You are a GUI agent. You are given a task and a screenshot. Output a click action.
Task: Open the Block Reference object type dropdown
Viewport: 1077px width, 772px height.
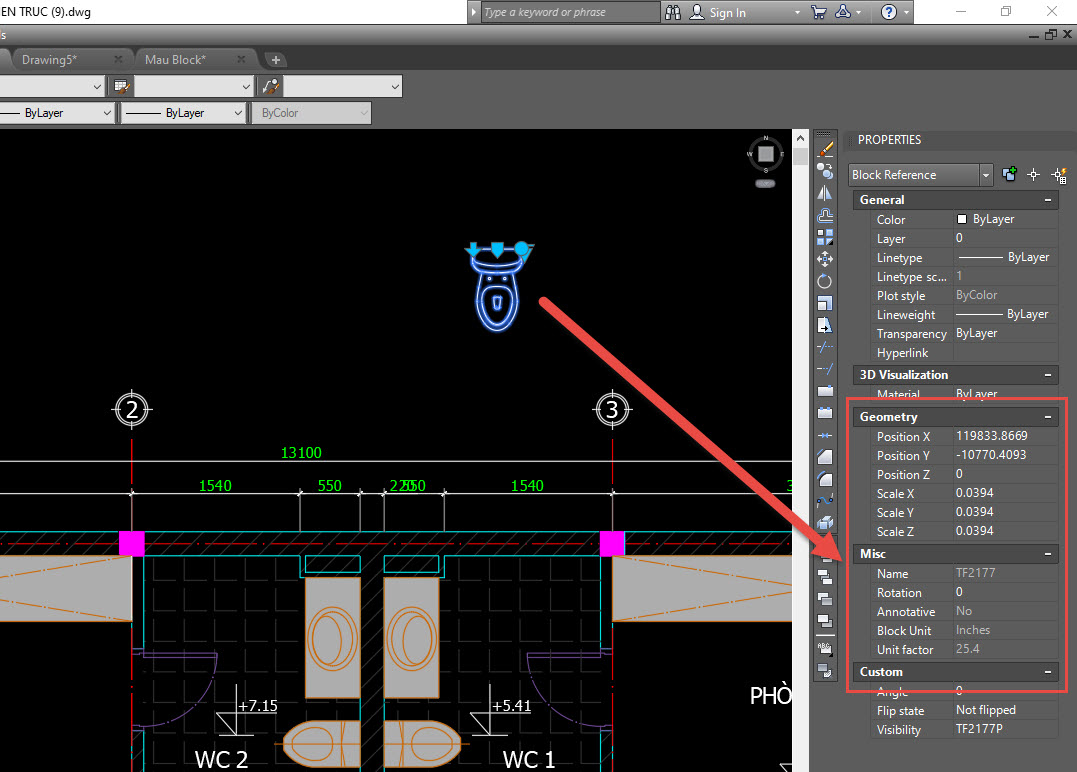986,175
